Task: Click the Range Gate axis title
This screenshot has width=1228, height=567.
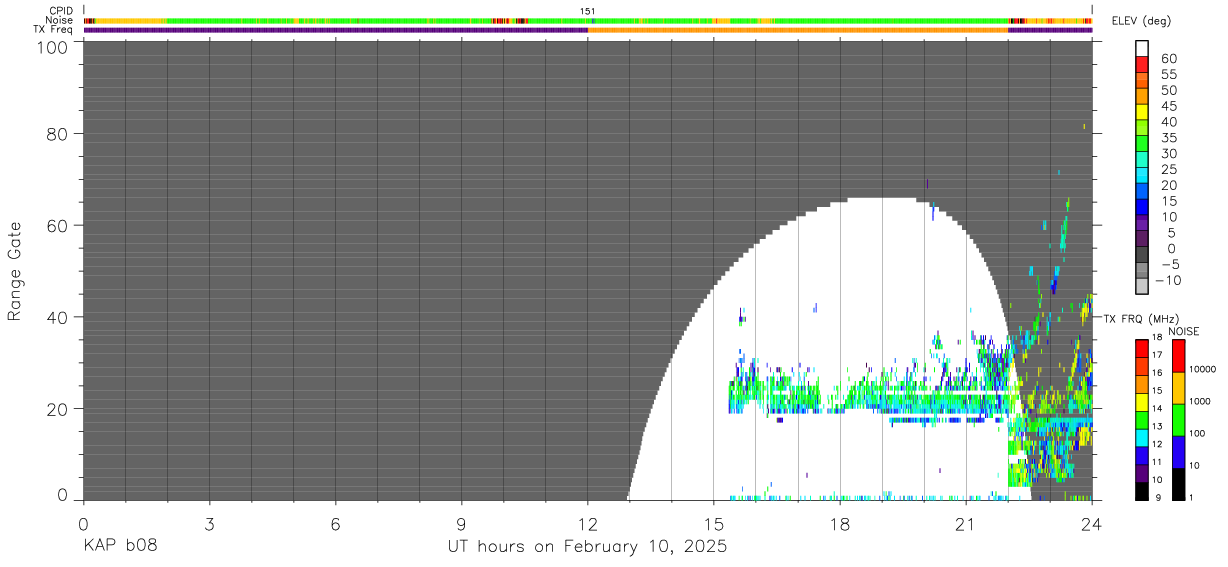Action: pos(15,271)
